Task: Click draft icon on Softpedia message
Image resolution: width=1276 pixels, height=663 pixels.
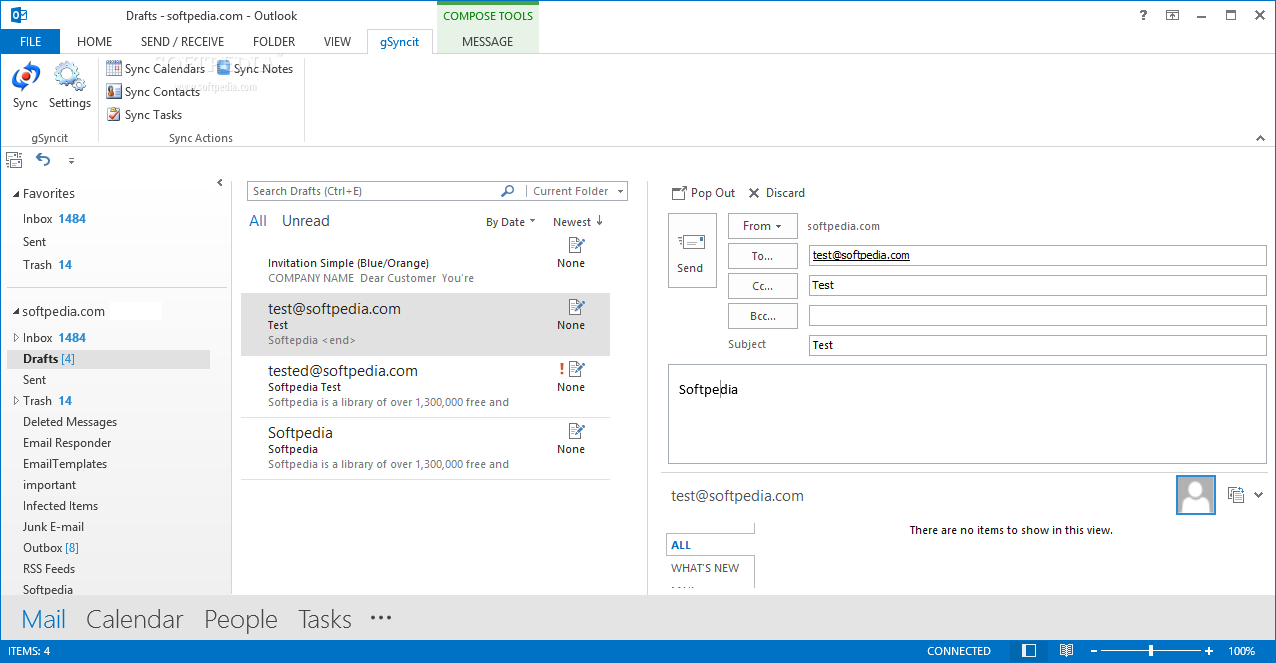Action: tap(576, 431)
